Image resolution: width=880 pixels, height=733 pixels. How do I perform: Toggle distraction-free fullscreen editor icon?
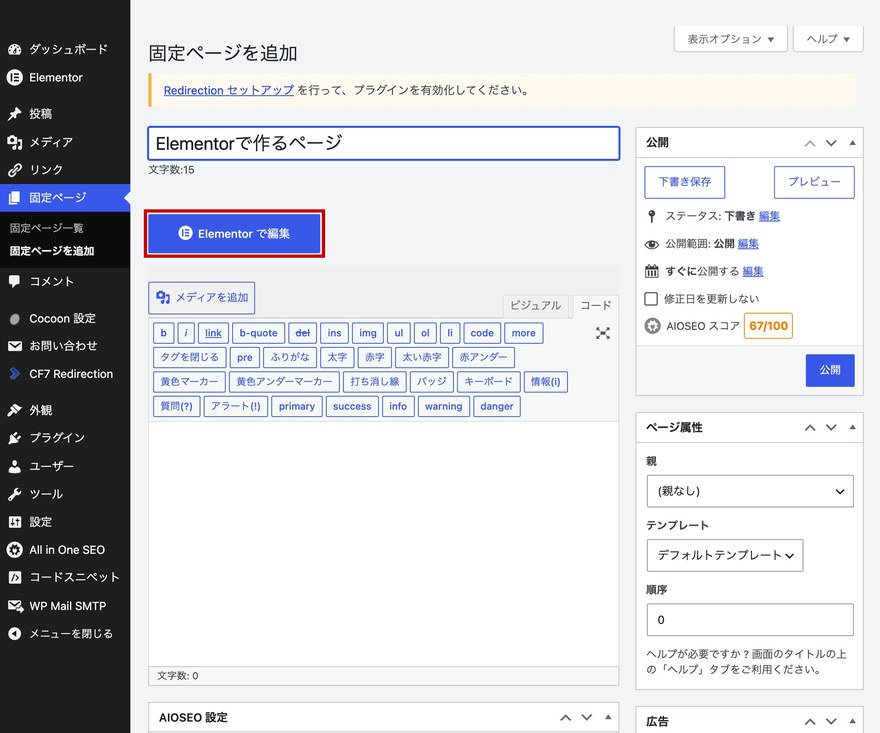point(603,333)
